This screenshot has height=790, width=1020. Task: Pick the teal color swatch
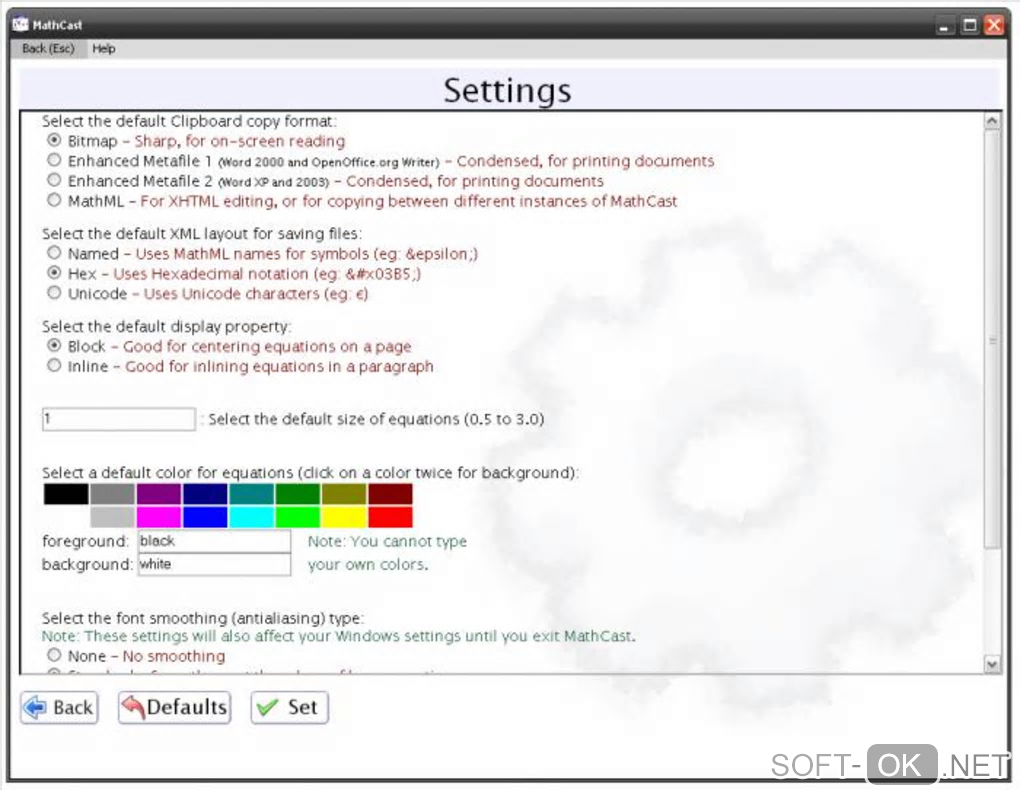coord(251,494)
